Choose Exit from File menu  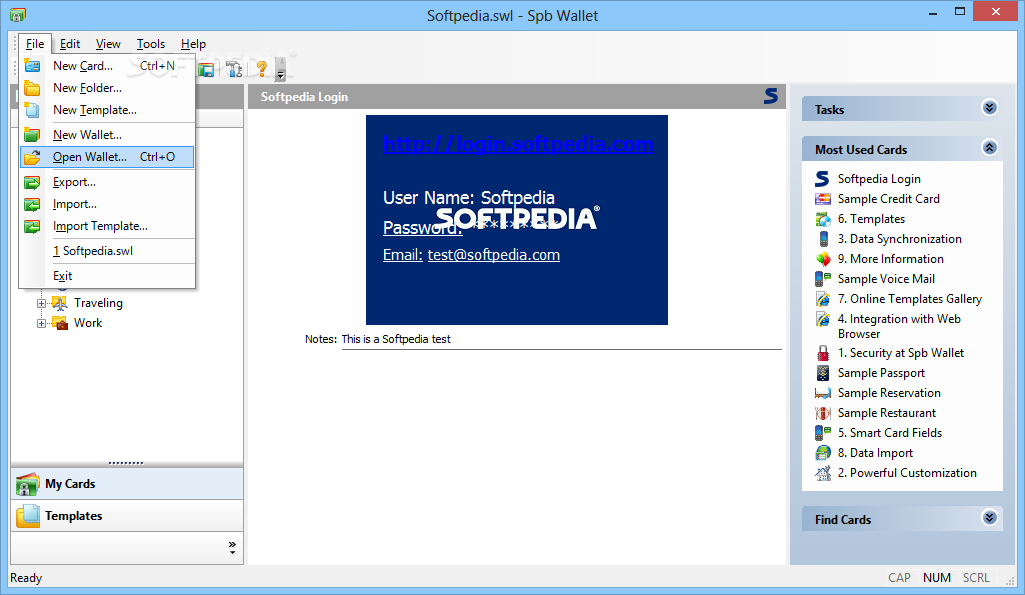[107, 276]
